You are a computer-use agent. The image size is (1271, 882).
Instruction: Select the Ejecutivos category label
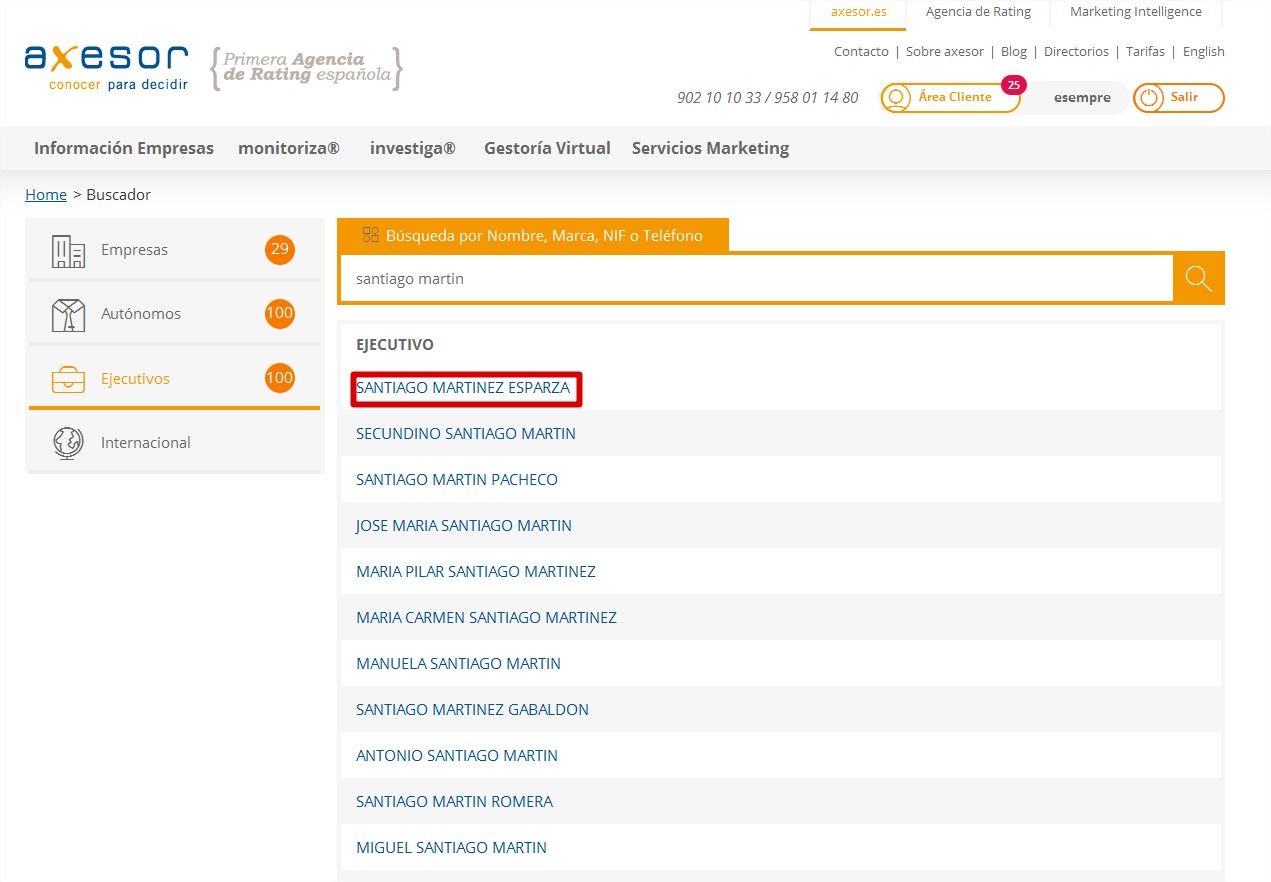135,379
